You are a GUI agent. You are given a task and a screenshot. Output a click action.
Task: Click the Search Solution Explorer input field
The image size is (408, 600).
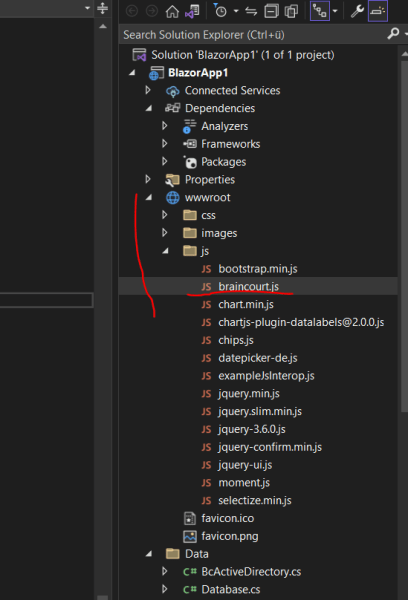click(x=253, y=35)
